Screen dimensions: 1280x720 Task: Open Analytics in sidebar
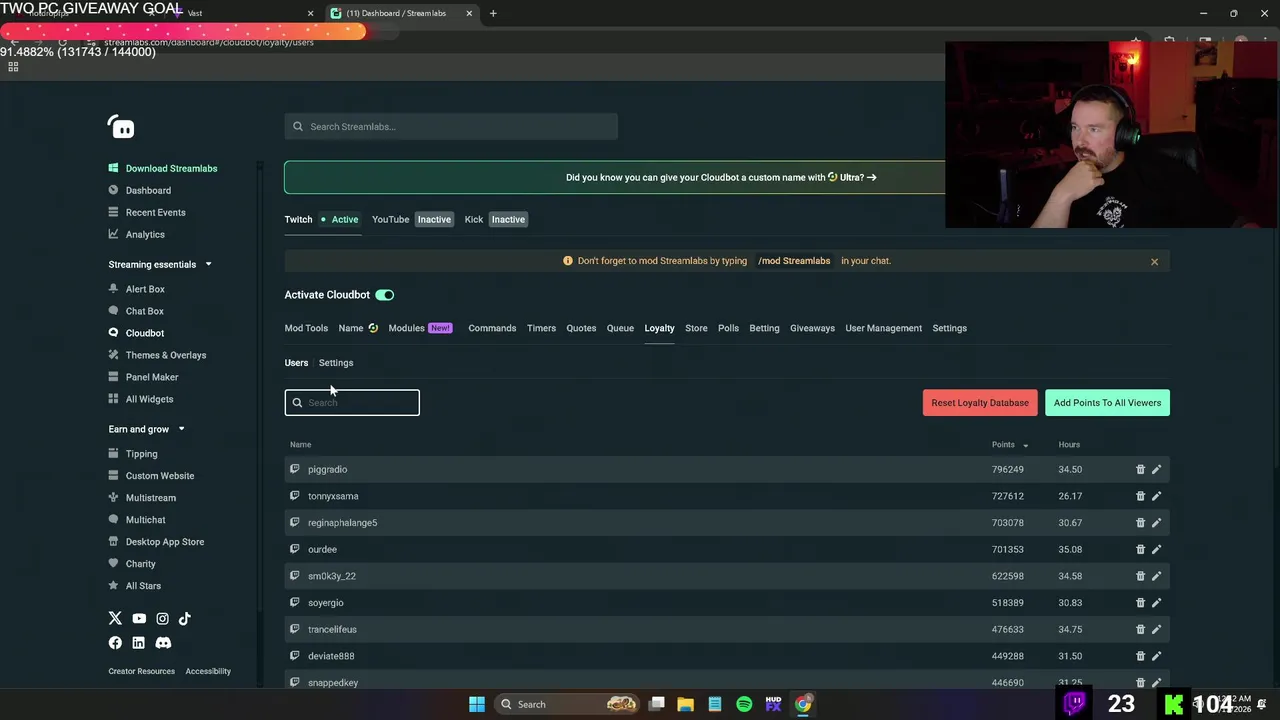145,234
